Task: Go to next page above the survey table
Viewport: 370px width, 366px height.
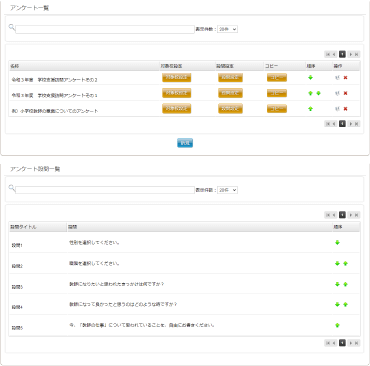Action: pyautogui.click(x=350, y=54)
